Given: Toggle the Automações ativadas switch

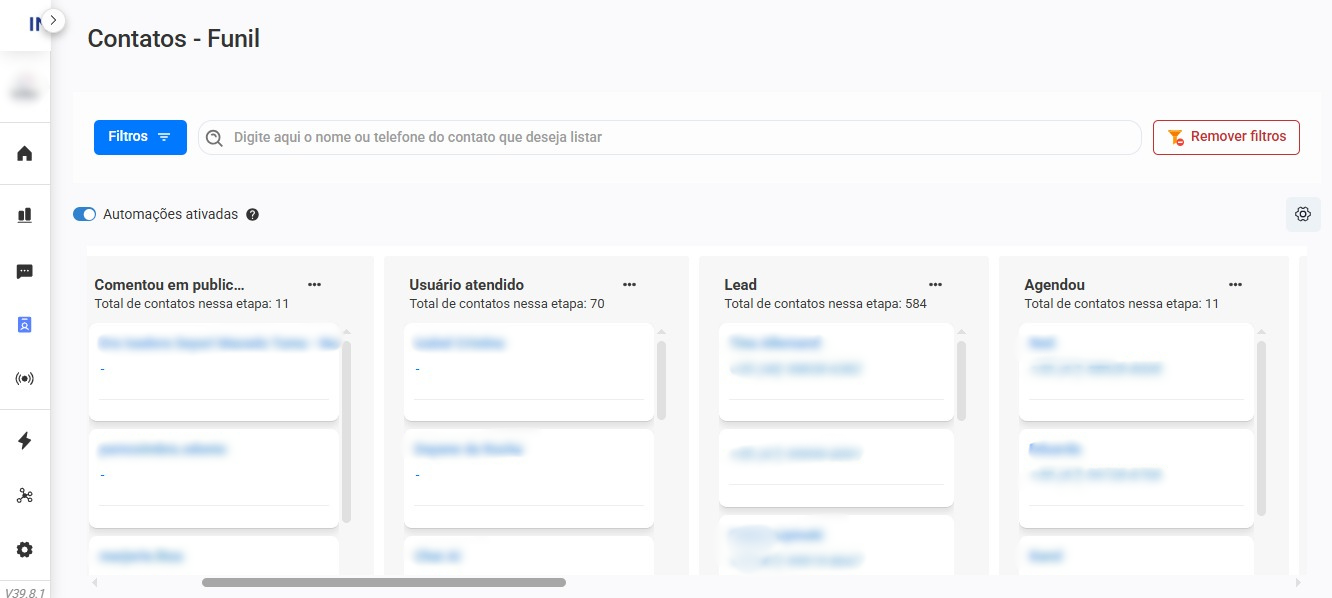Looking at the screenshot, I should click(85, 214).
